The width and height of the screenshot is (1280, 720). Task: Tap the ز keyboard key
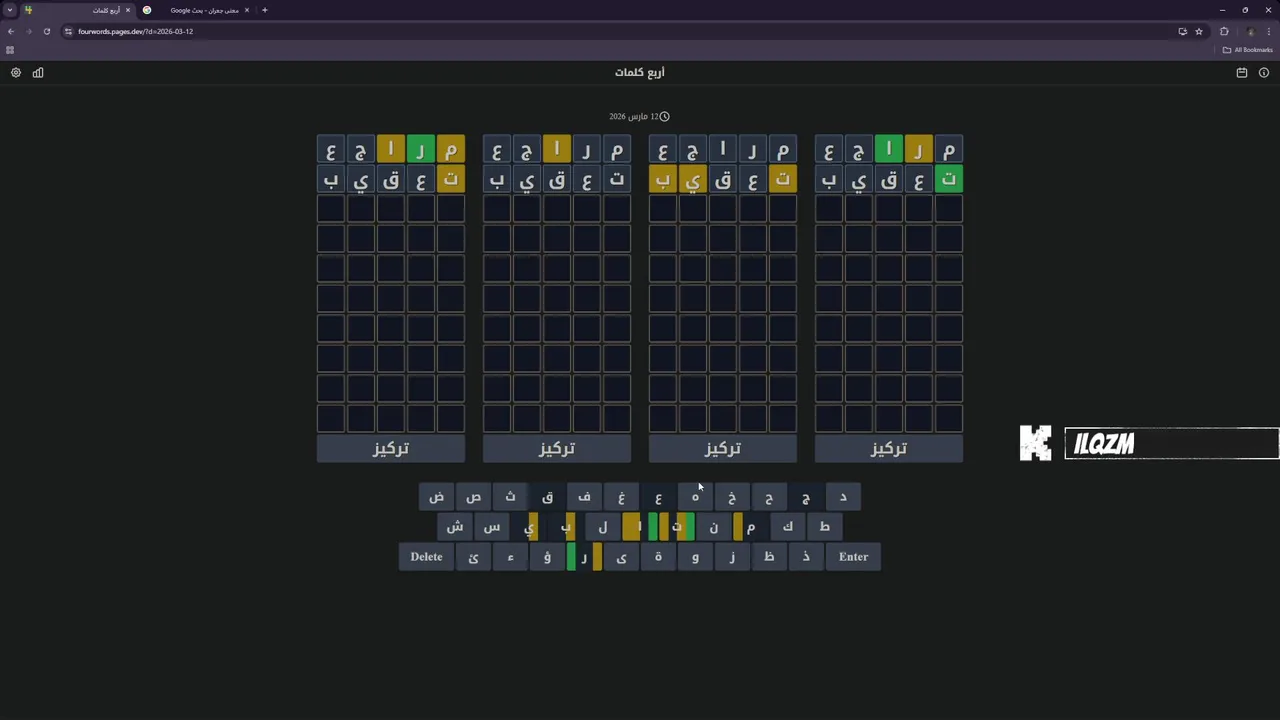pyautogui.click(x=733, y=557)
